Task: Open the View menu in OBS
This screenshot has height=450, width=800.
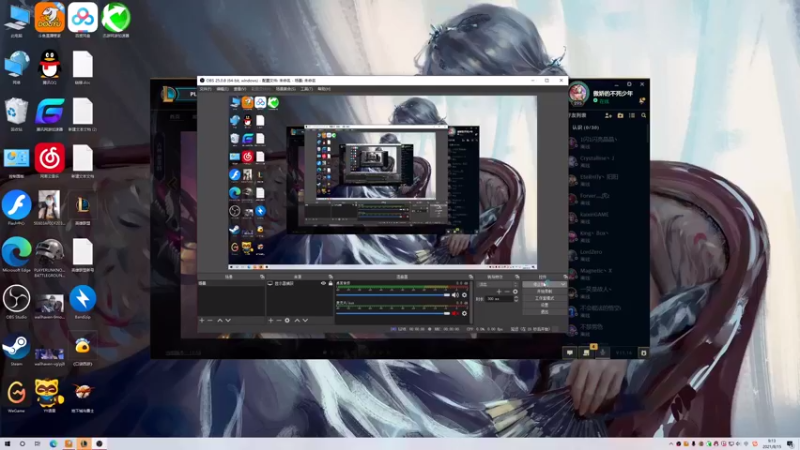Action: (x=240, y=89)
